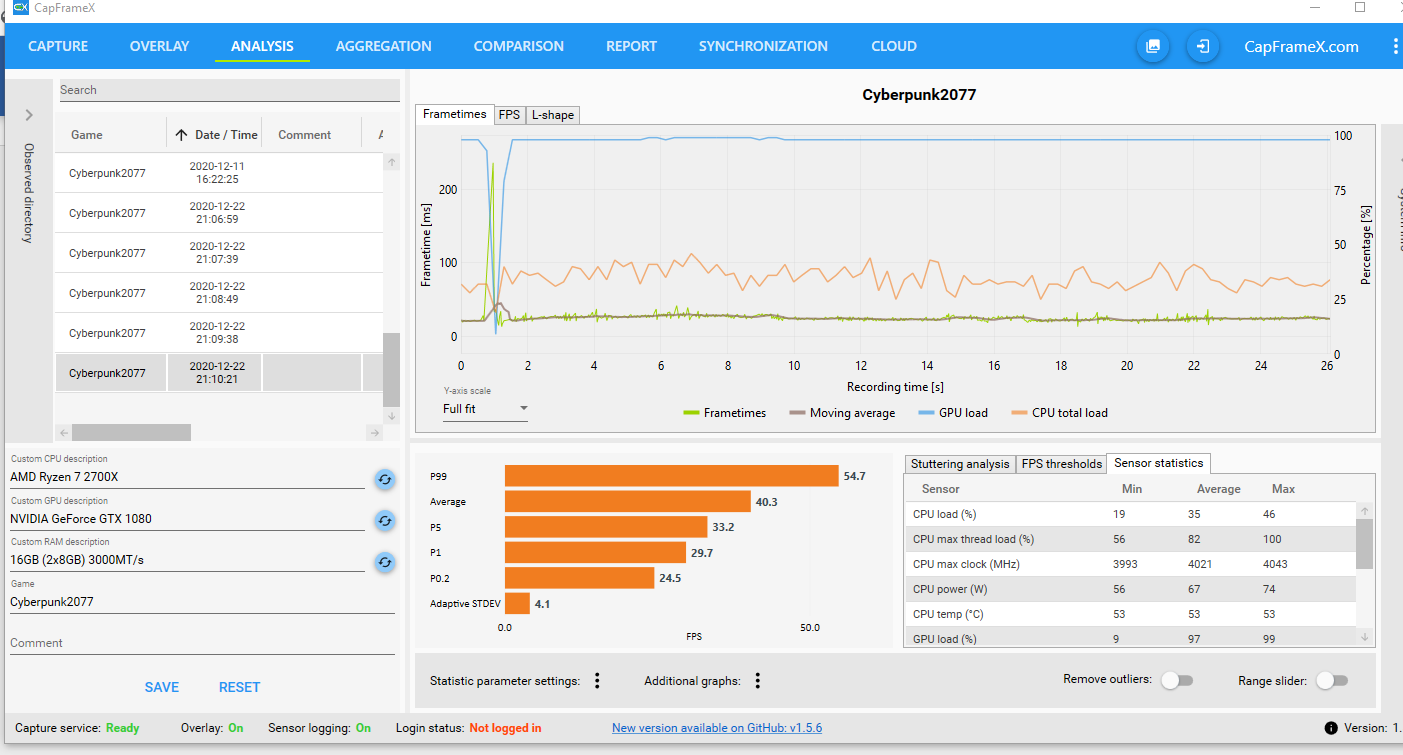
Task: Expand the Observed directory panel chevron
Action: [29, 115]
